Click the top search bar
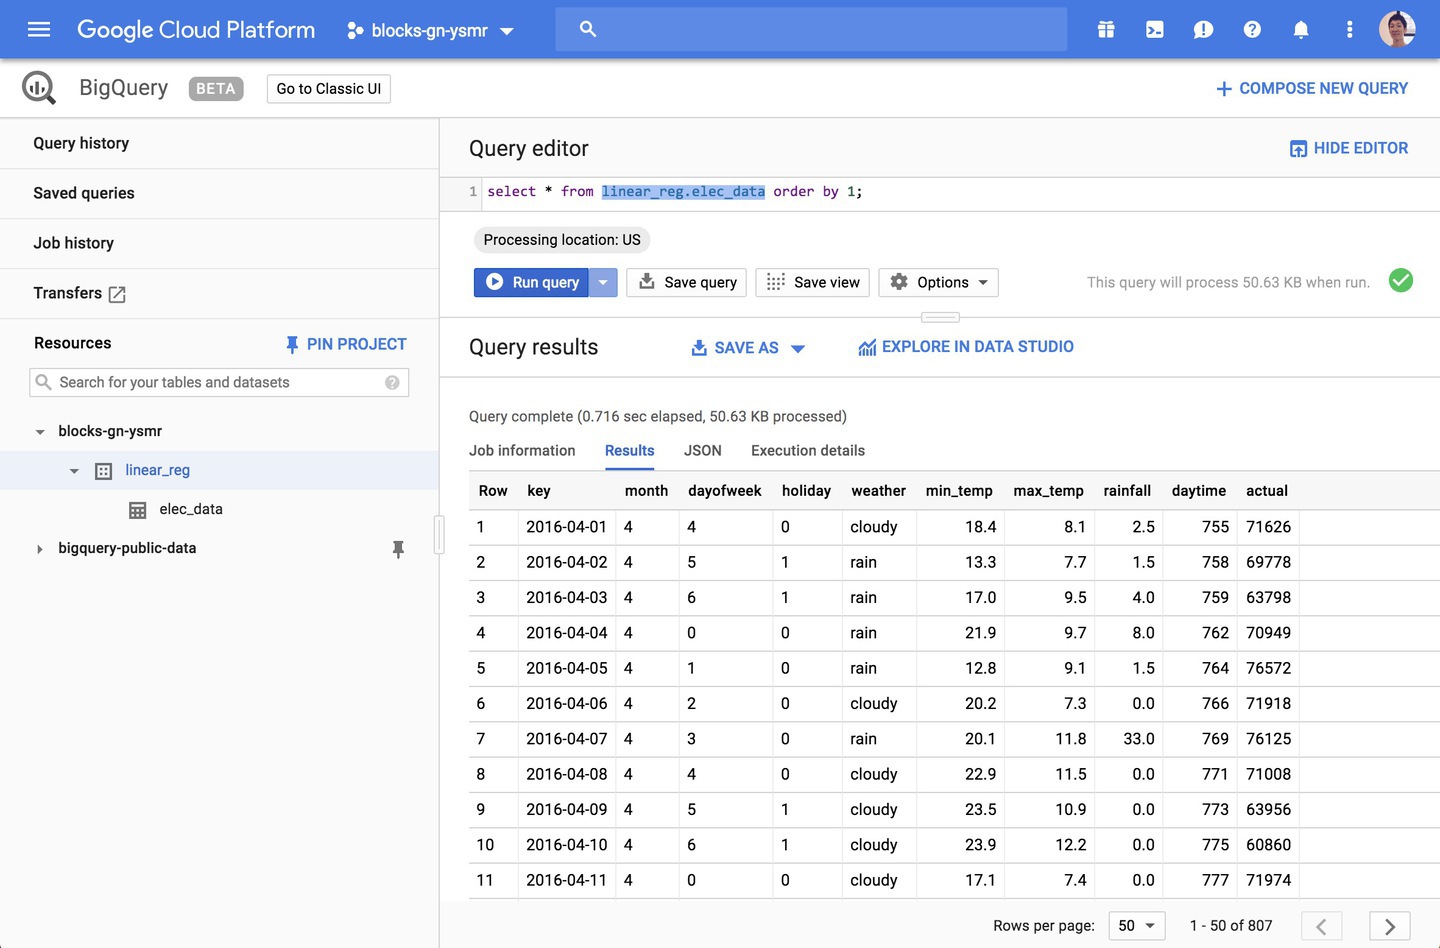The width and height of the screenshot is (1440, 948). pos(811,30)
